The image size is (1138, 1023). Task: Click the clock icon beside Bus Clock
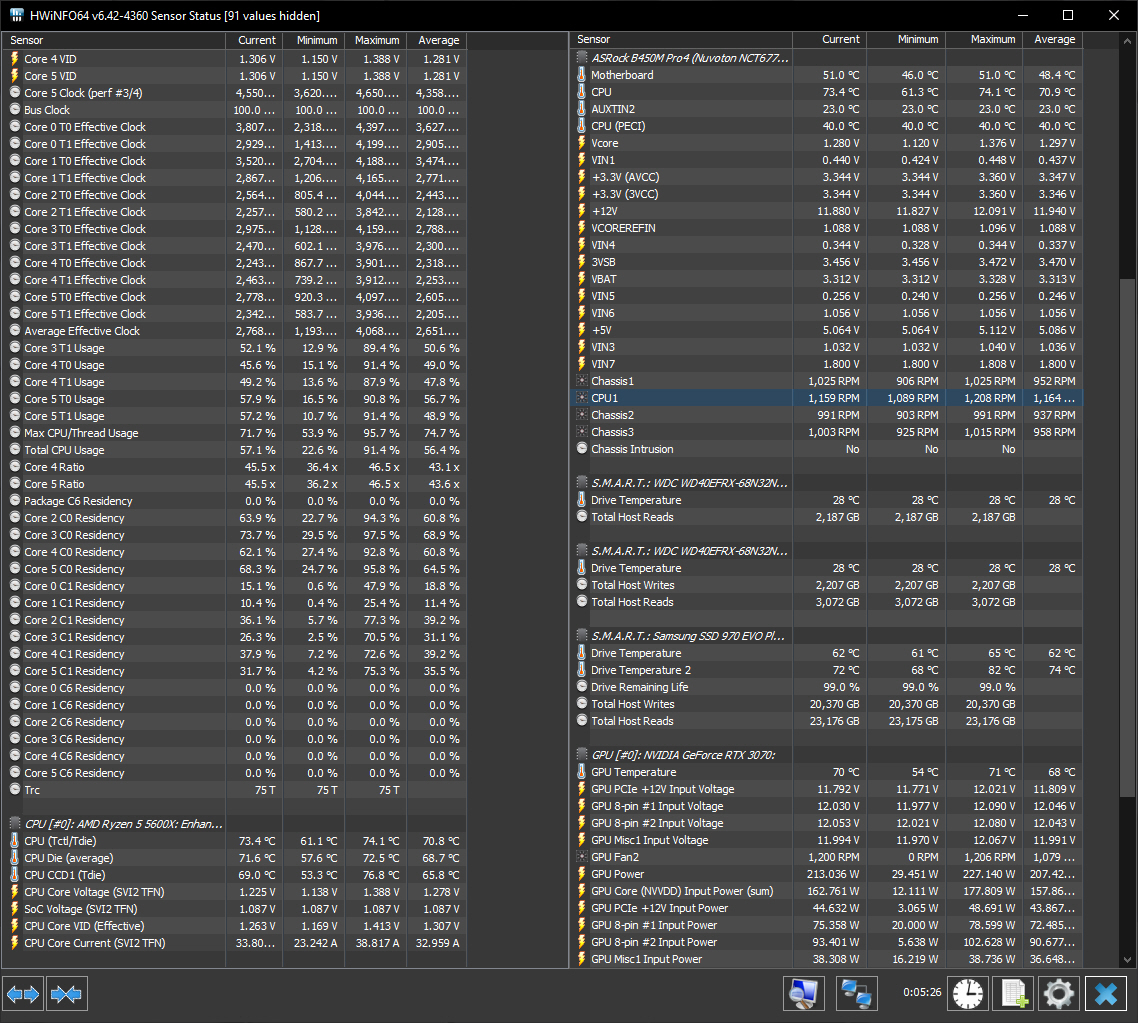pos(15,110)
